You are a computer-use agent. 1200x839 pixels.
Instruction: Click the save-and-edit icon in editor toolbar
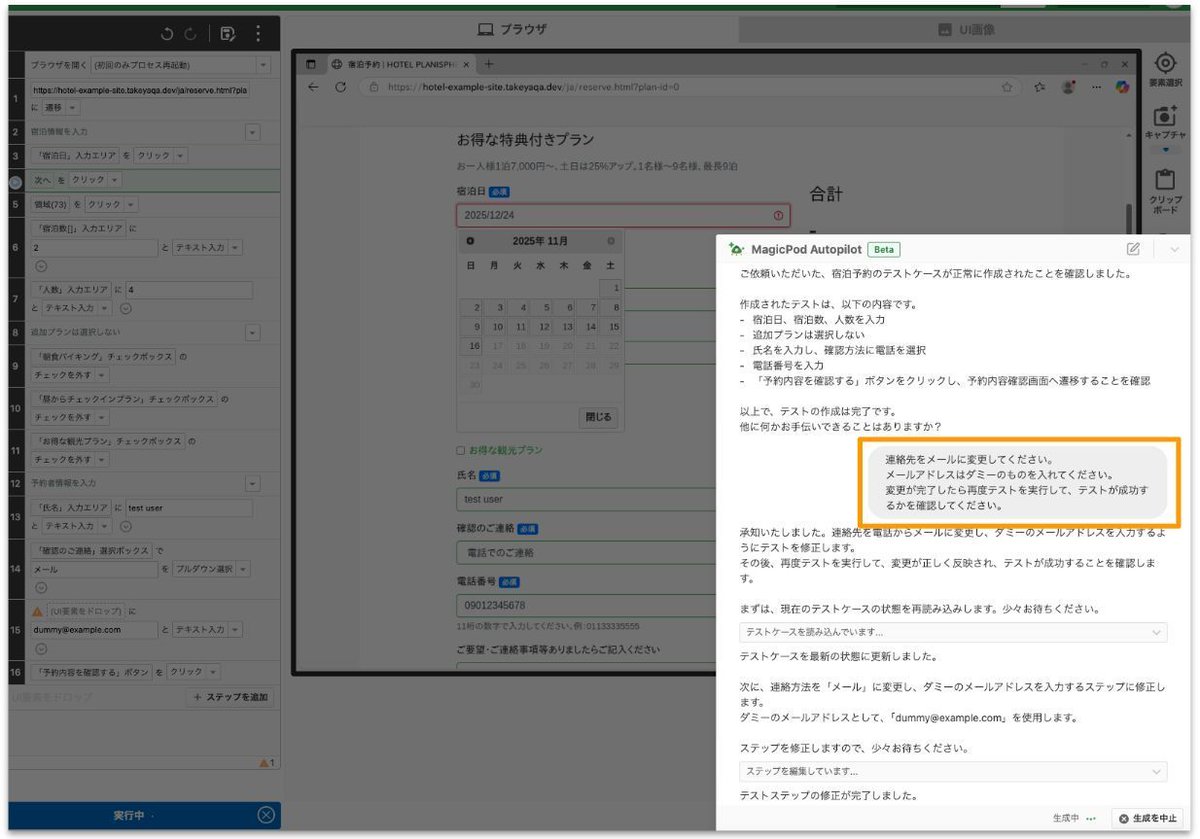point(228,34)
